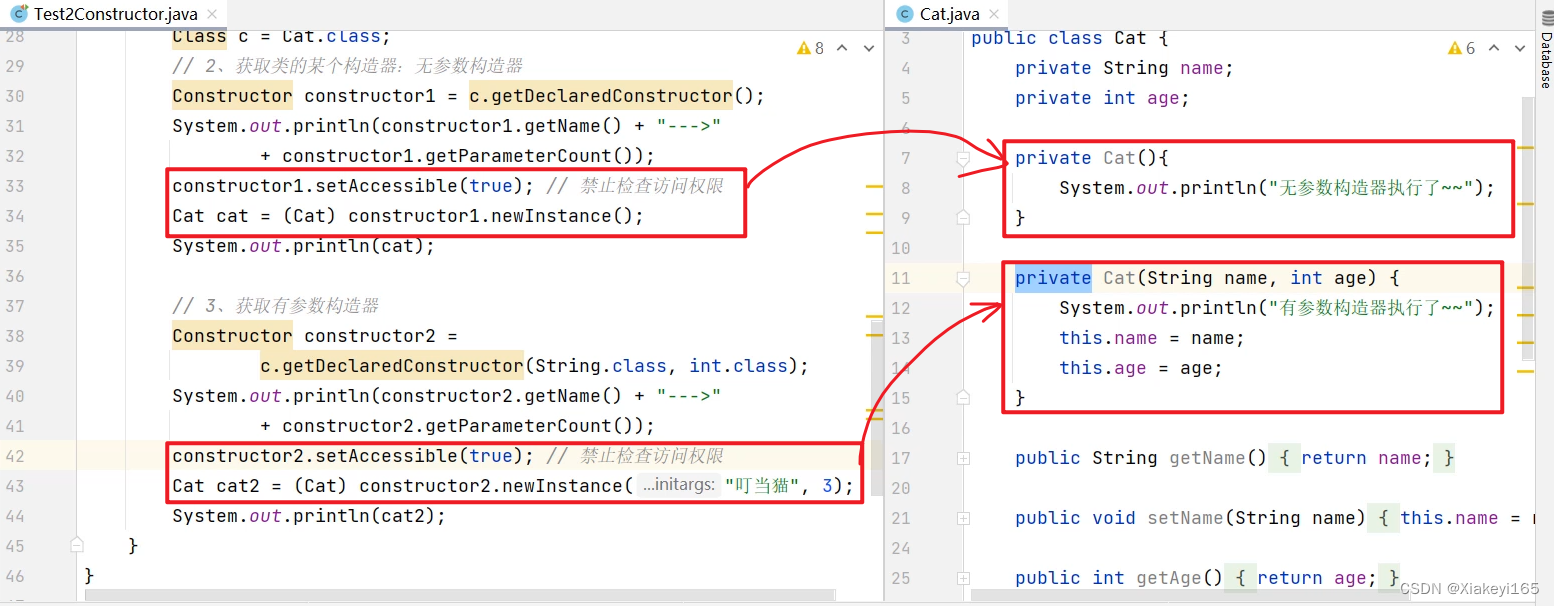The width and height of the screenshot is (1554, 606).
Task: Click "System.out.println(cat2);" on line 44
Action: tap(309, 516)
